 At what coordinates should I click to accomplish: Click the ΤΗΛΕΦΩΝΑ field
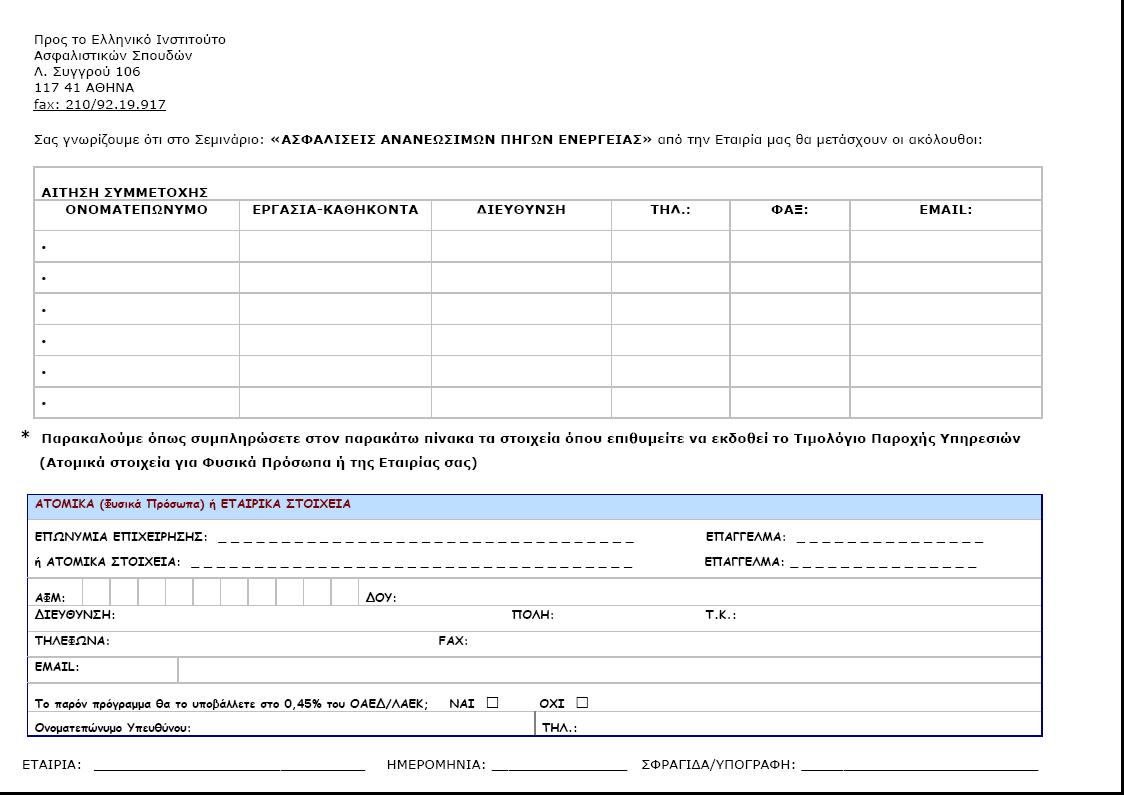click(x=270, y=641)
